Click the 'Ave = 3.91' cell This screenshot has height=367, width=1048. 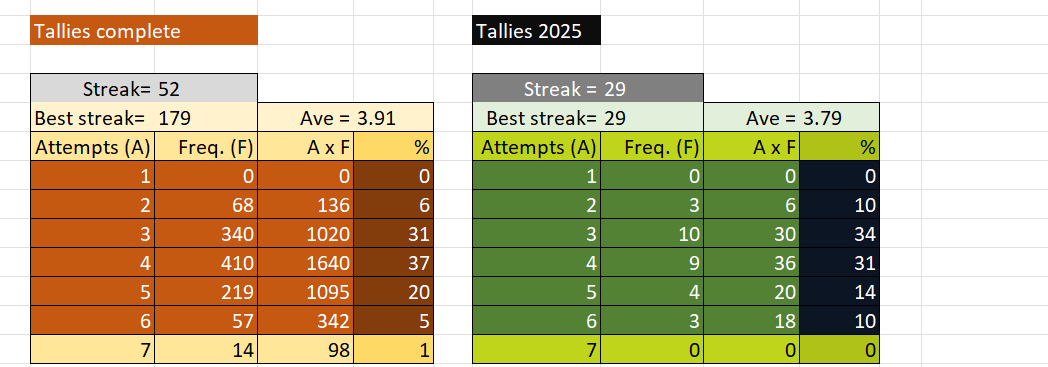pyautogui.click(x=346, y=118)
